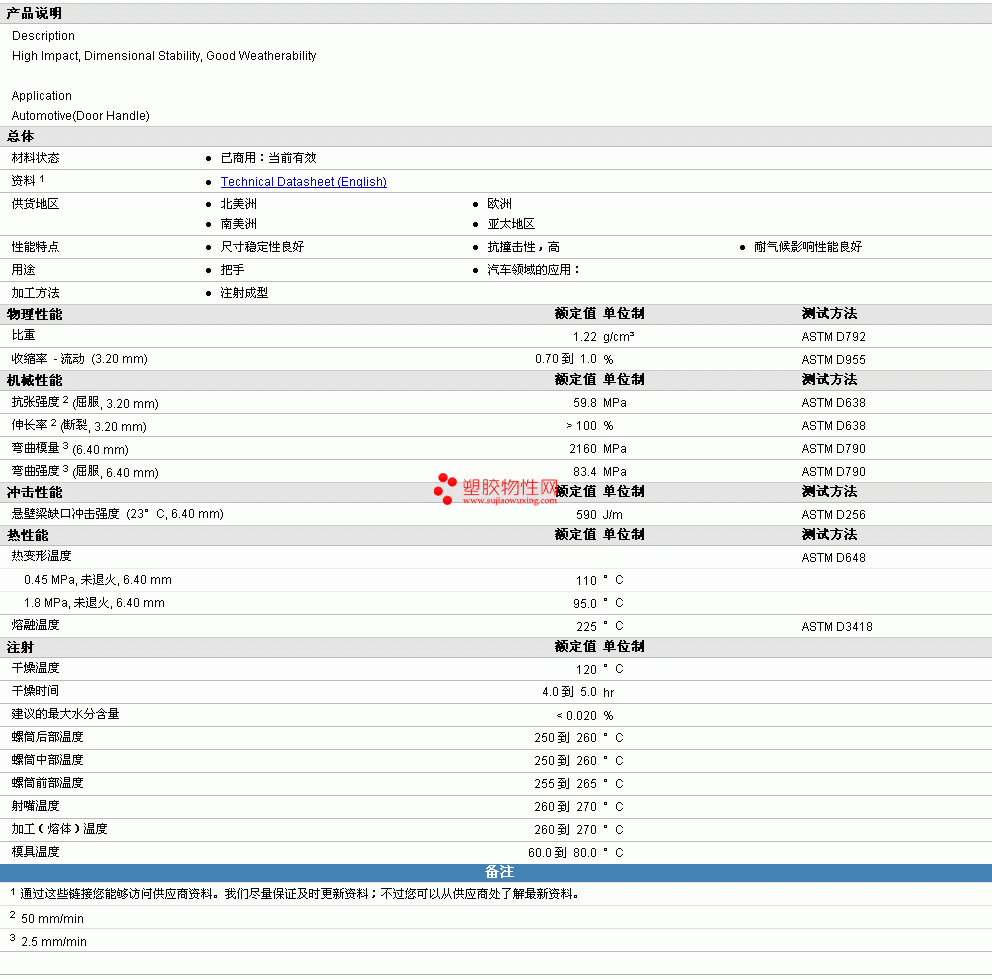This screenshot has width=992, height=979.
Task: Click the 注射成型 processing method
Action: [244, 293]
